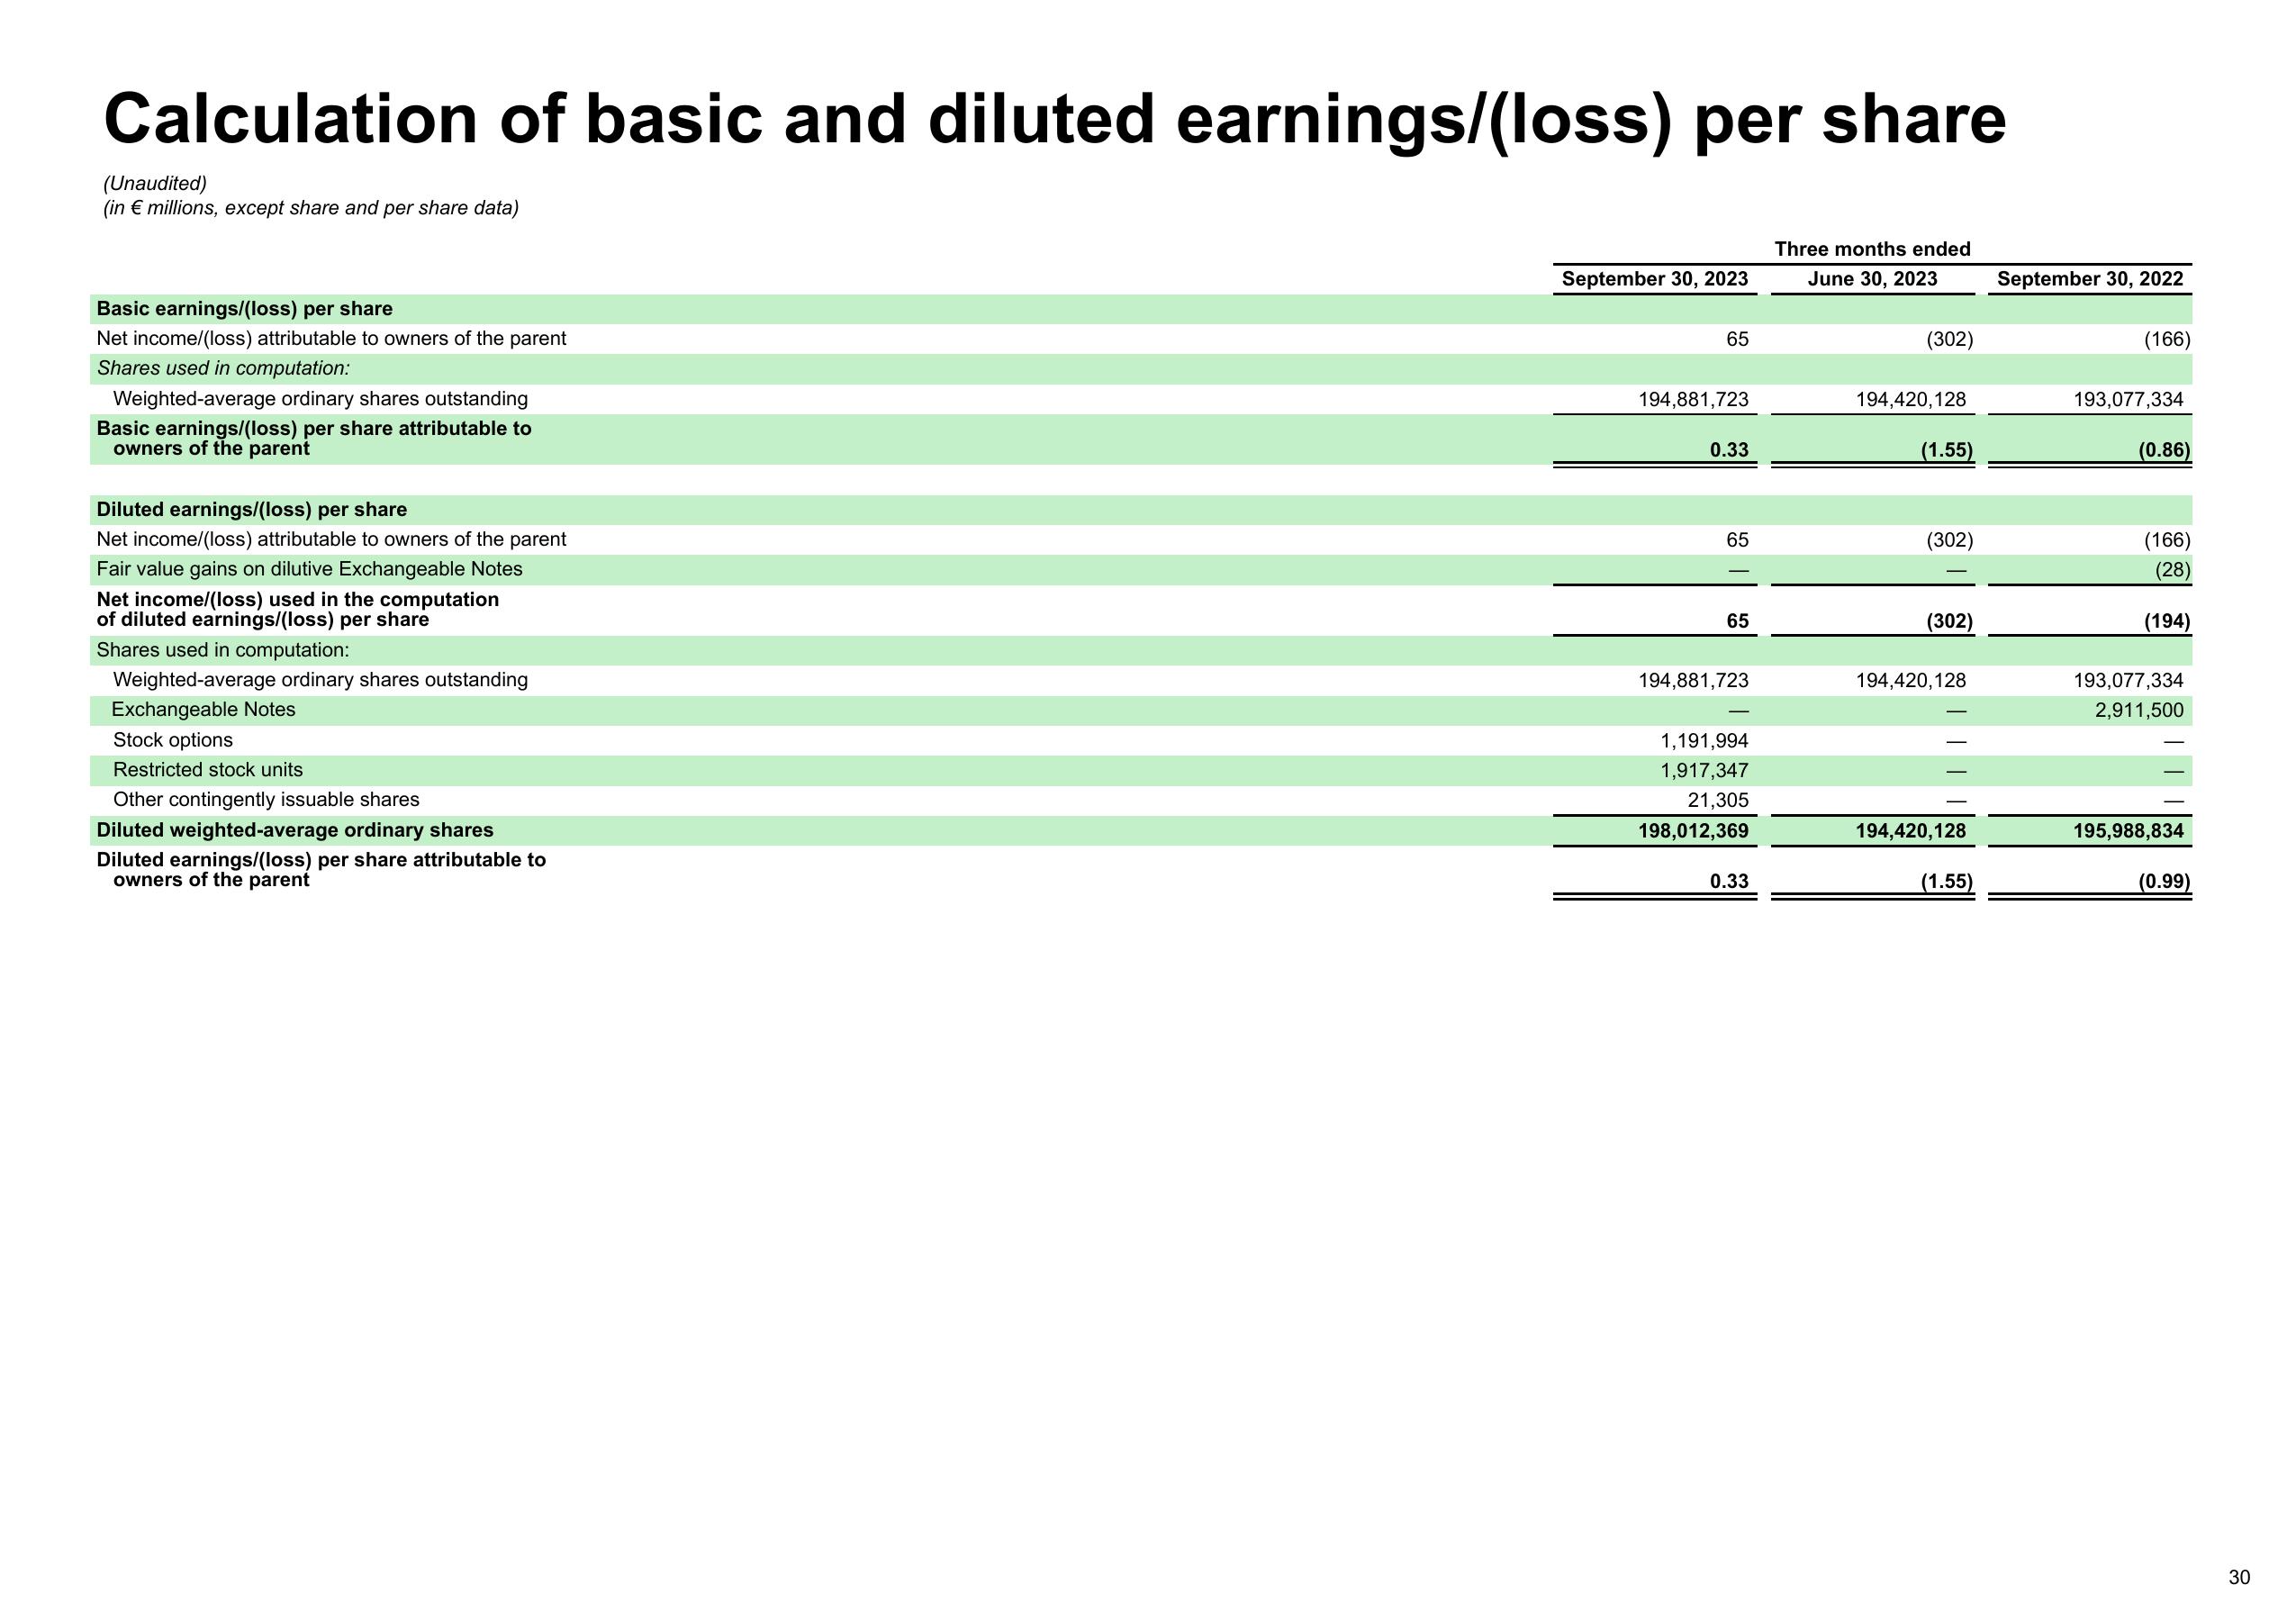The image size is (2296, 1621).
Task: Select the 'Basic earnings/(loss) per share' section heading
Action: [244, 309]
